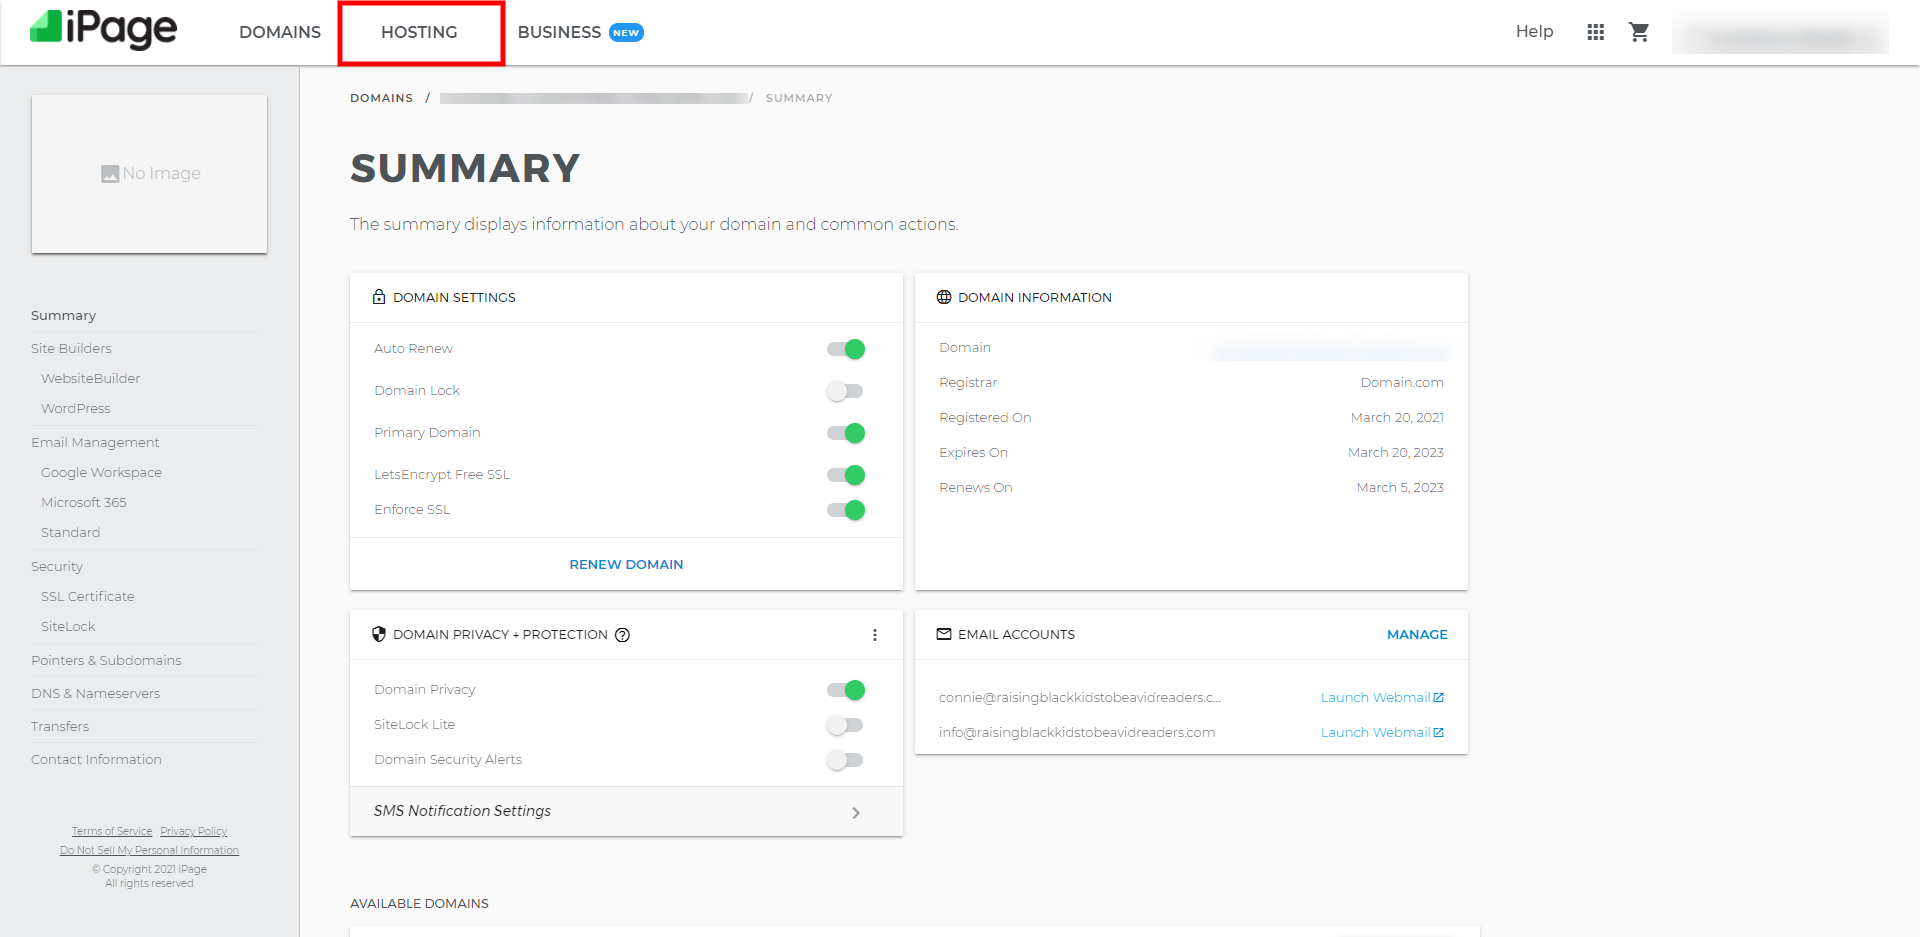The height and width of the screenshot is (937, 1920).
Task: Enable the Domain Lock toggle
Action: click(845, 391)
